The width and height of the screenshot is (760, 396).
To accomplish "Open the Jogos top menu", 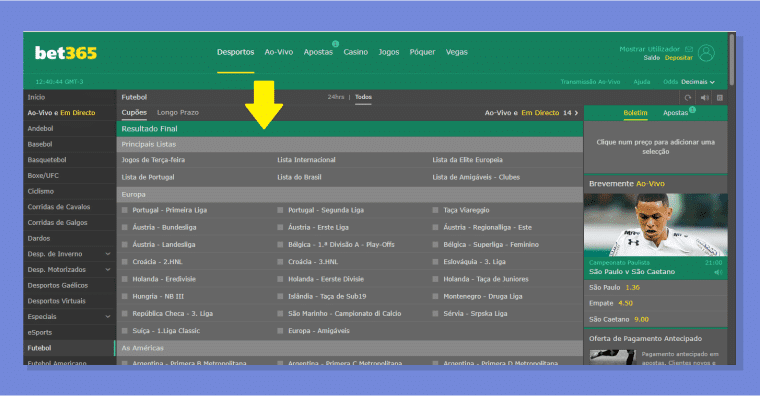I will (389, 52).
